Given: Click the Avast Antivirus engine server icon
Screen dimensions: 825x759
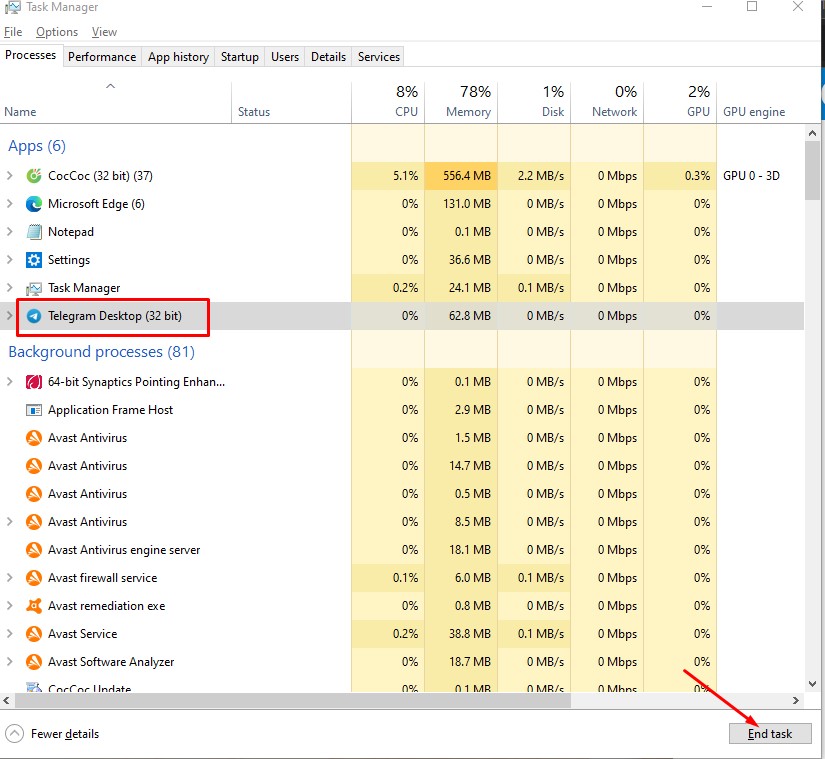Looking at the screenshot, I should 34,550.
